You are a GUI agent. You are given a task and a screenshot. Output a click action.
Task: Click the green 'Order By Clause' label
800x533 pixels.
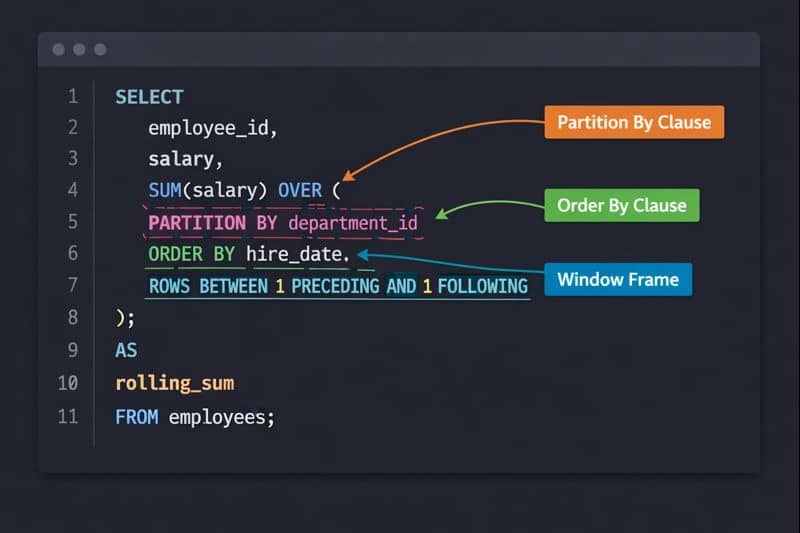pos(622,206)
